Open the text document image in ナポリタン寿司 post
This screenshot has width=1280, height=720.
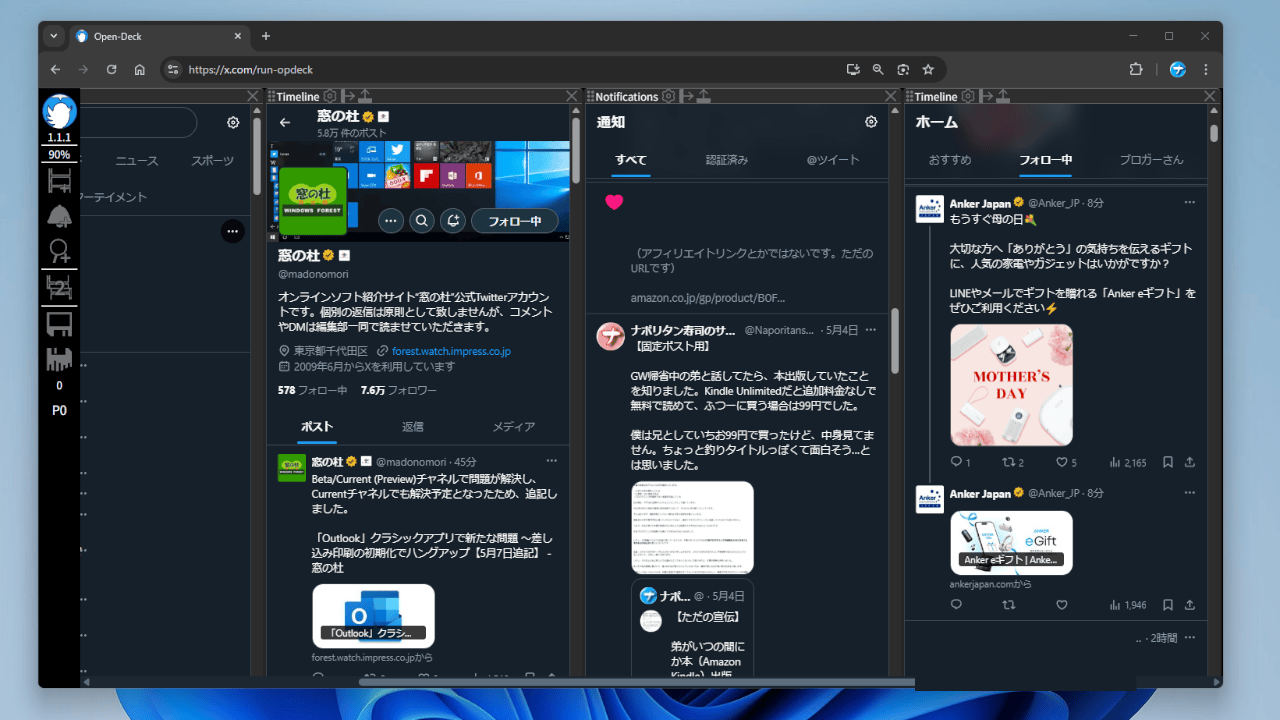692,527
